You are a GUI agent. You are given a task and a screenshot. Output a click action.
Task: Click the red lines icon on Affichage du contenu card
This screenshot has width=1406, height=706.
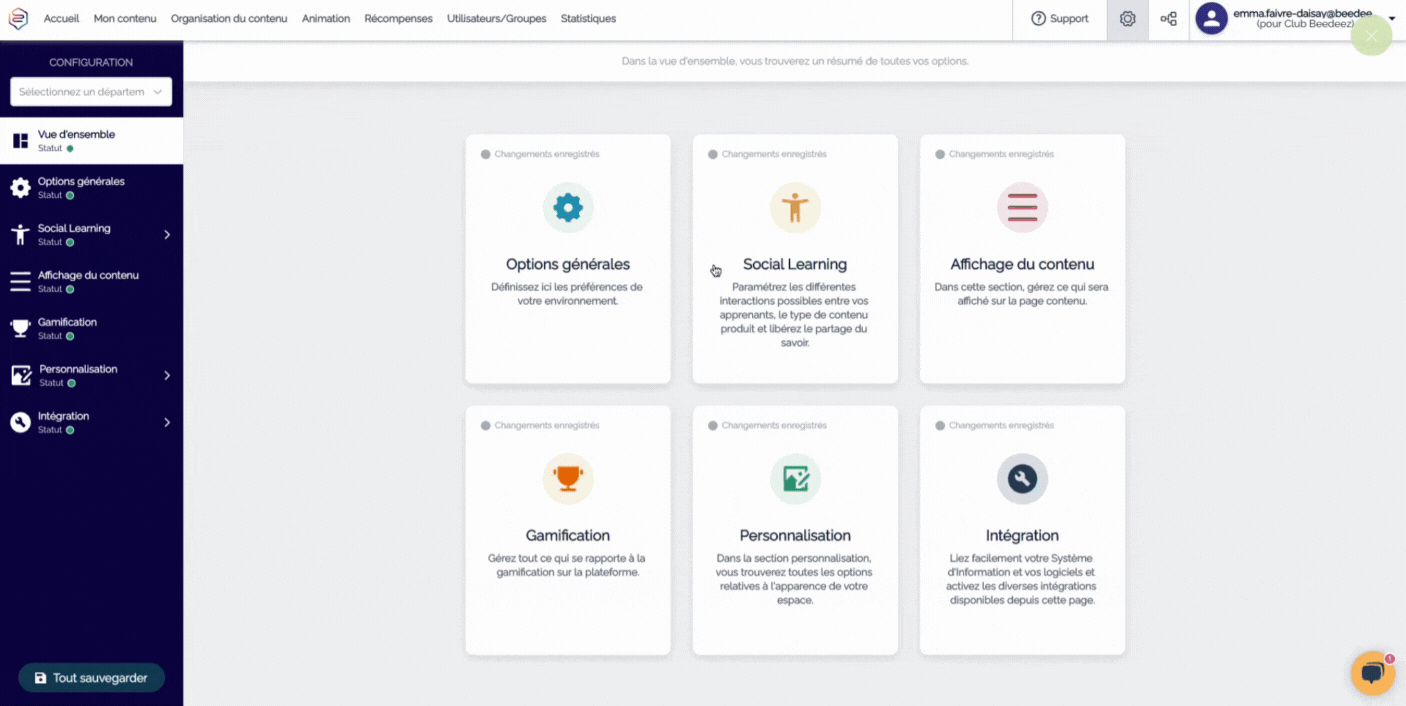[x=1022, y=208]
